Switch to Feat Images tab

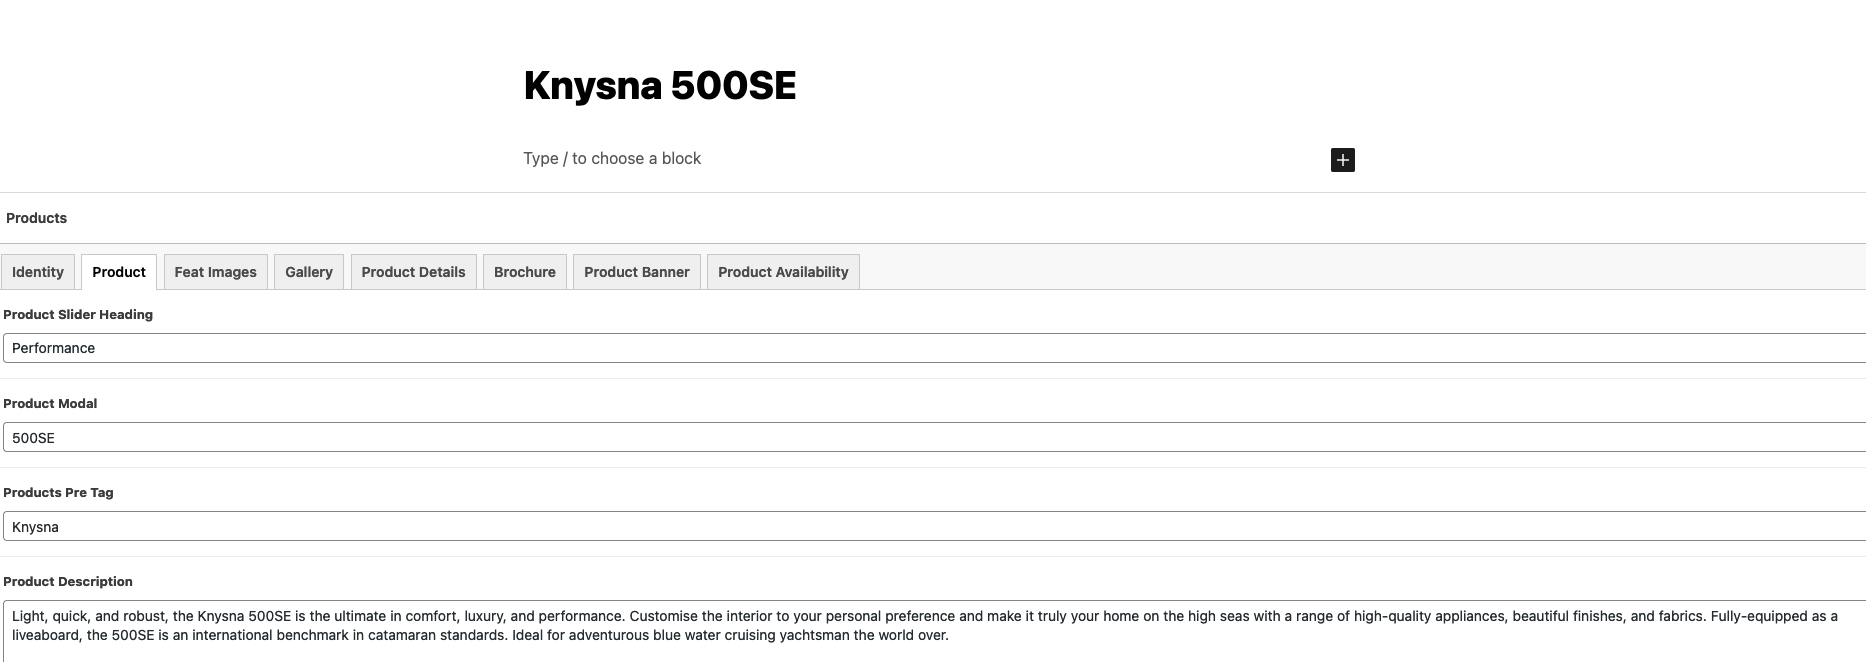pos(215,272)
